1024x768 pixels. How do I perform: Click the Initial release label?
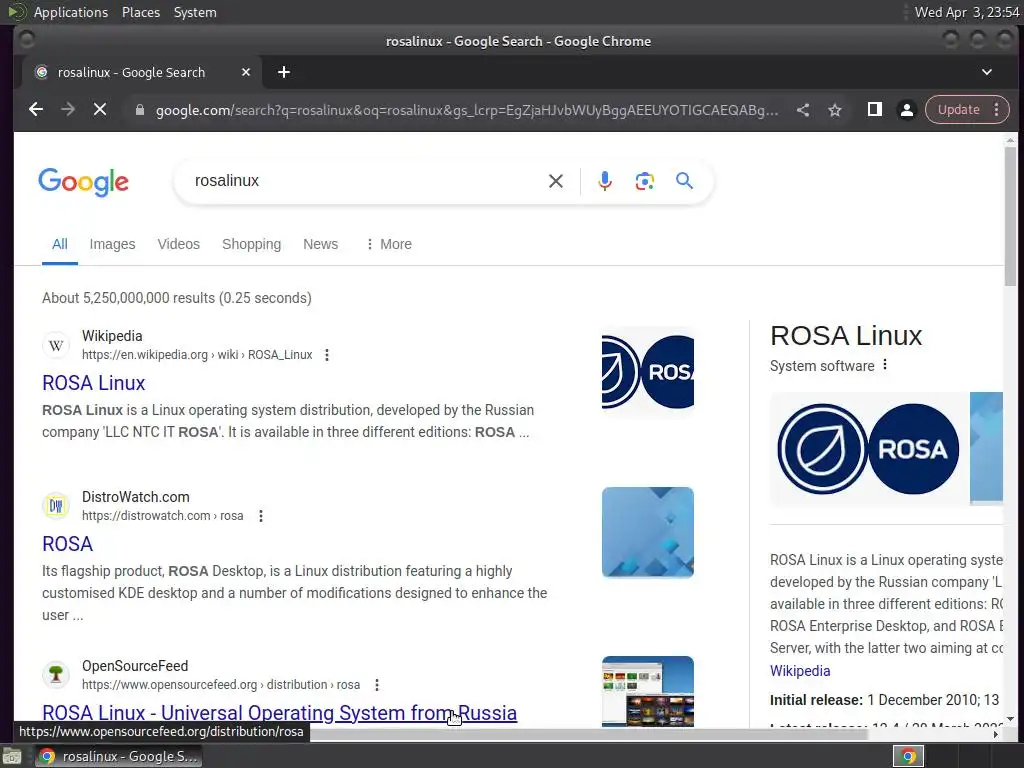(x=816, y=700)
